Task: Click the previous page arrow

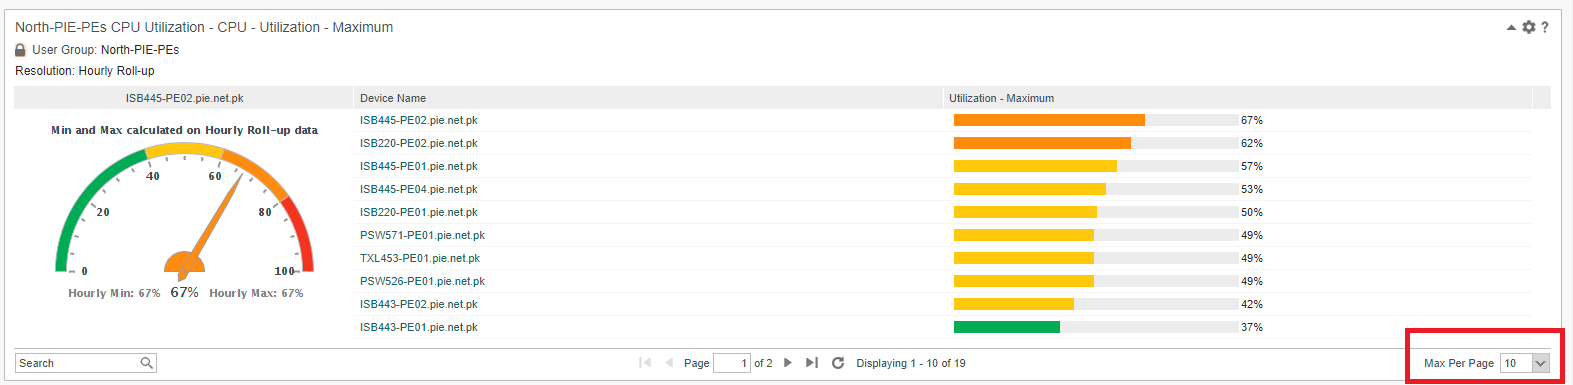Action: coord(669,363)
